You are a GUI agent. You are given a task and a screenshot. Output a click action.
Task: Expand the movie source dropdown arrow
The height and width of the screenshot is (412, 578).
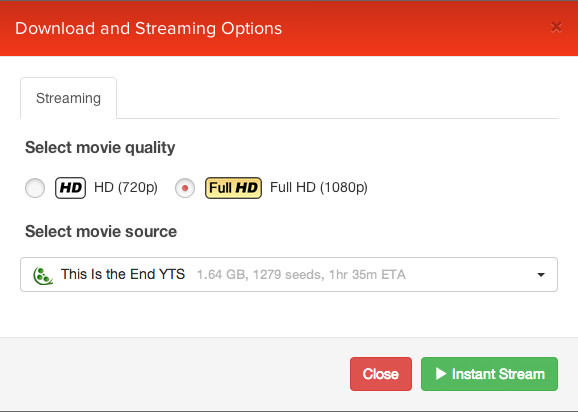(541, 275)
